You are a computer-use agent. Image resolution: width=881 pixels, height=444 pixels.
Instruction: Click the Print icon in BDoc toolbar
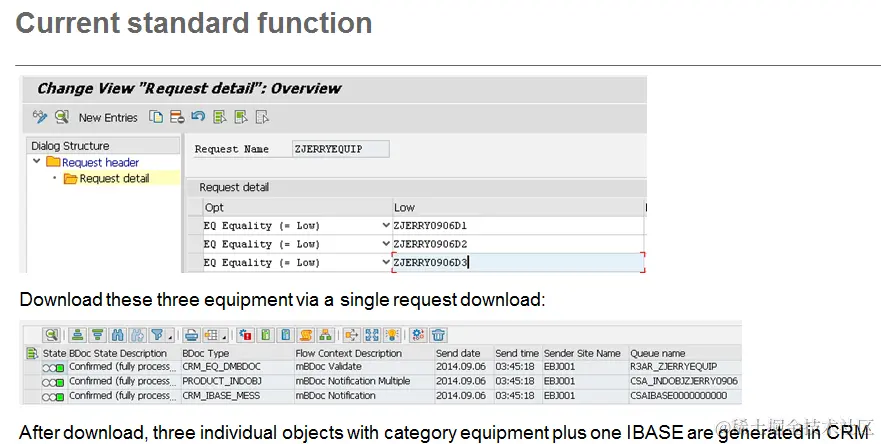click(192, 335)
